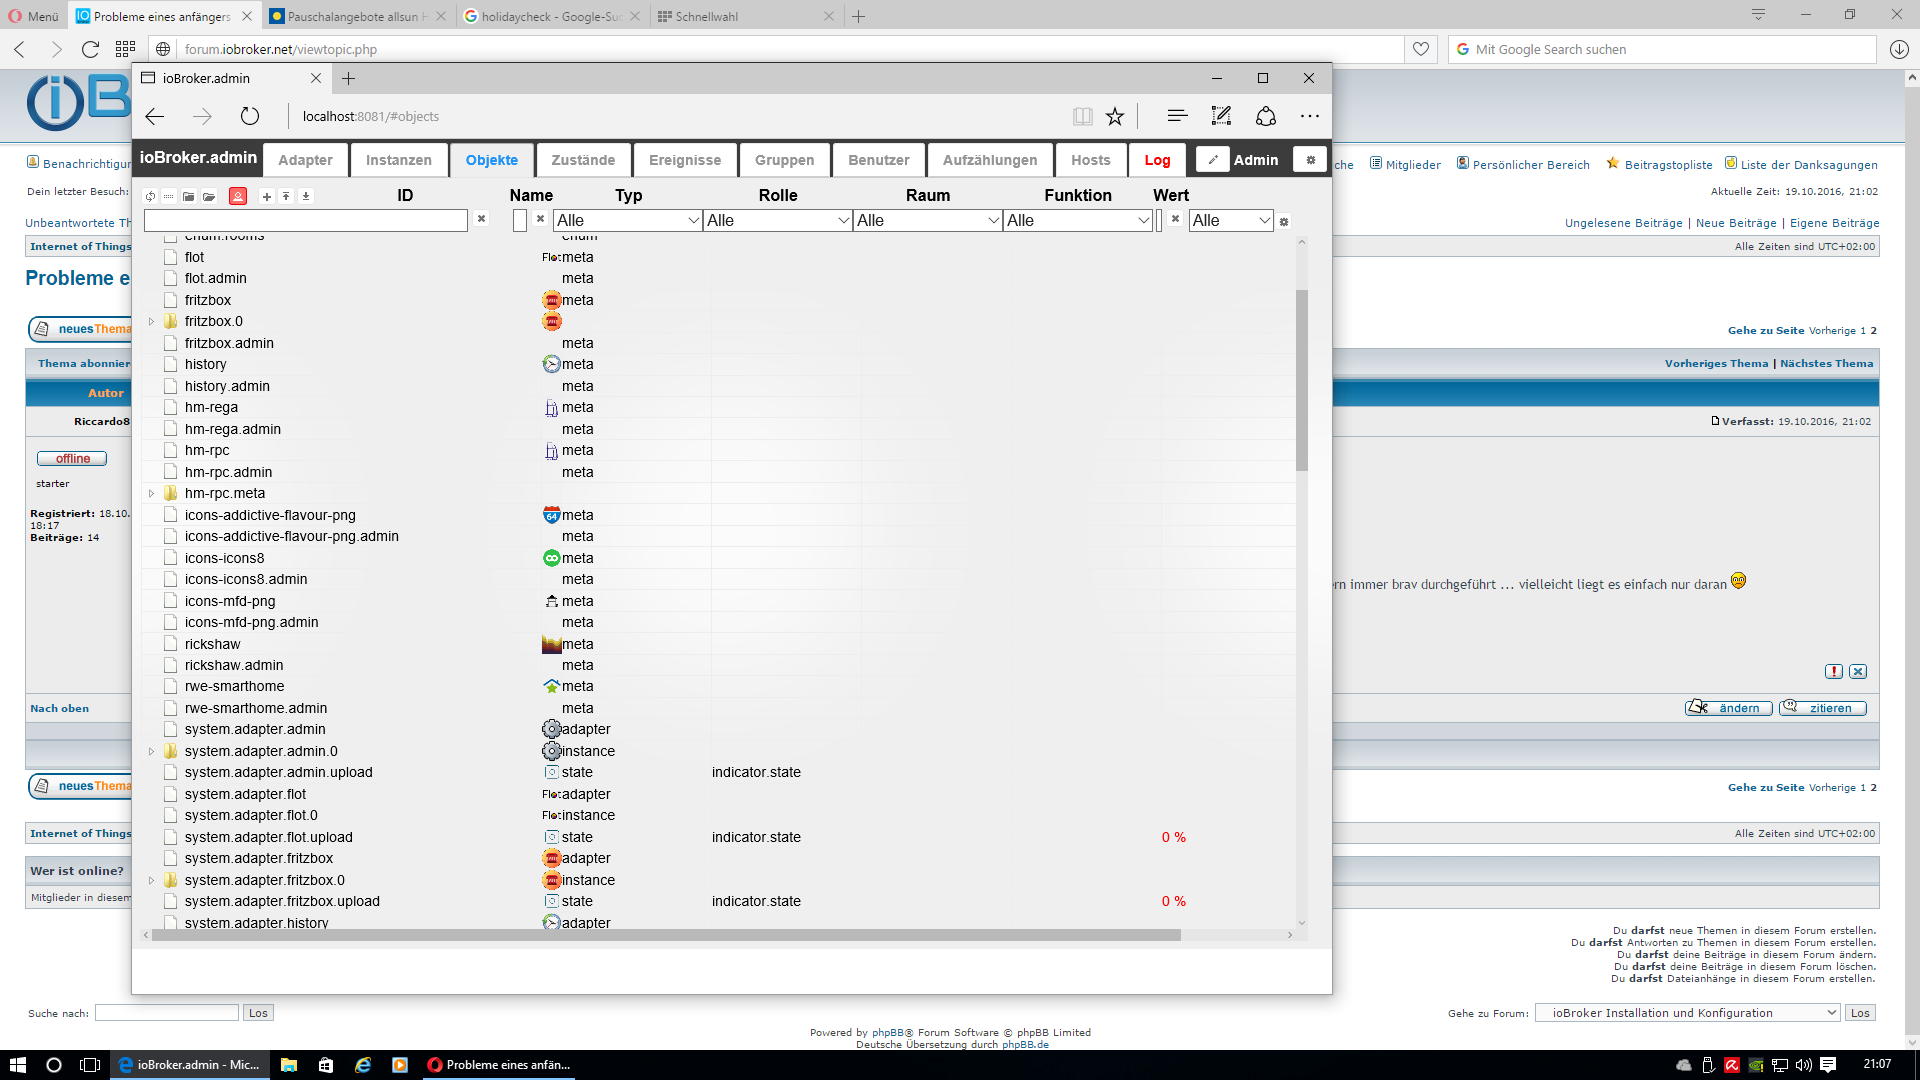
Task: Expand the fritzbox.0 tree node
Action: click(152, 322)
